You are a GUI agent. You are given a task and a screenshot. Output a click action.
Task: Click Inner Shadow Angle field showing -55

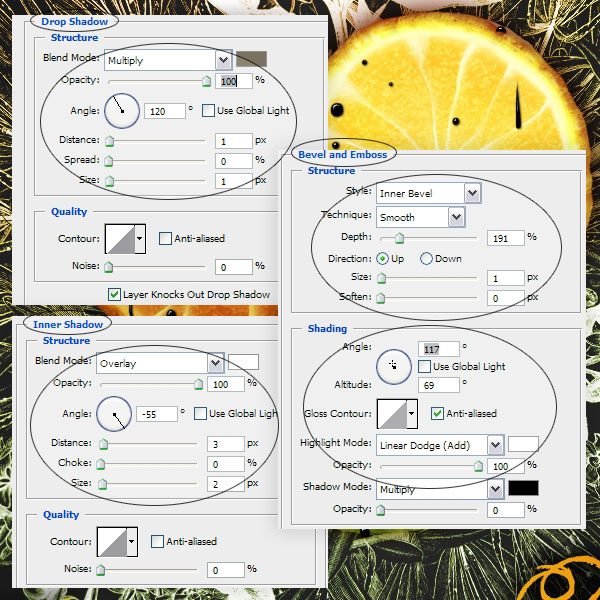pos(157,414)
